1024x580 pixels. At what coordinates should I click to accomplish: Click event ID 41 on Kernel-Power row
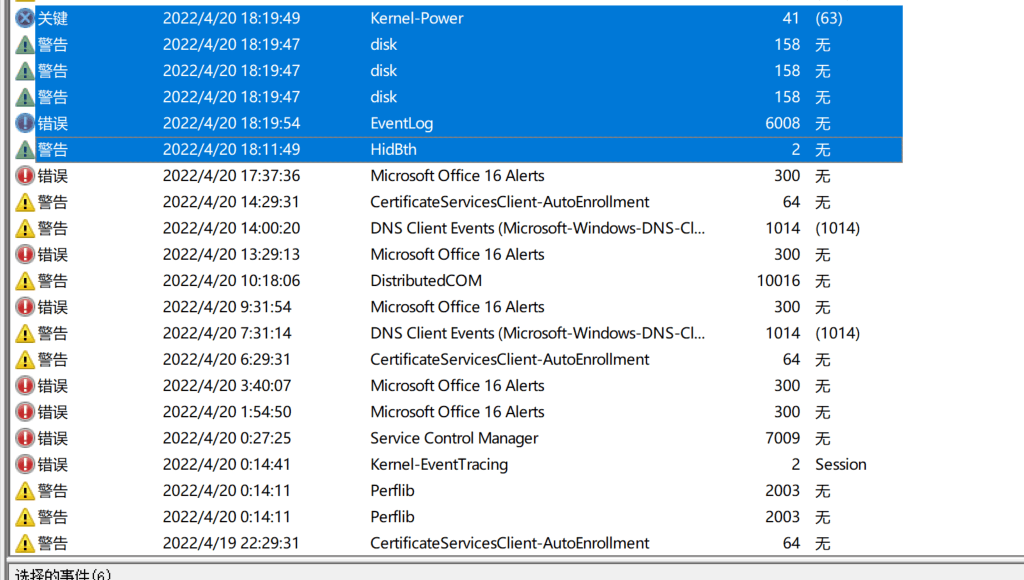(791, 18)
